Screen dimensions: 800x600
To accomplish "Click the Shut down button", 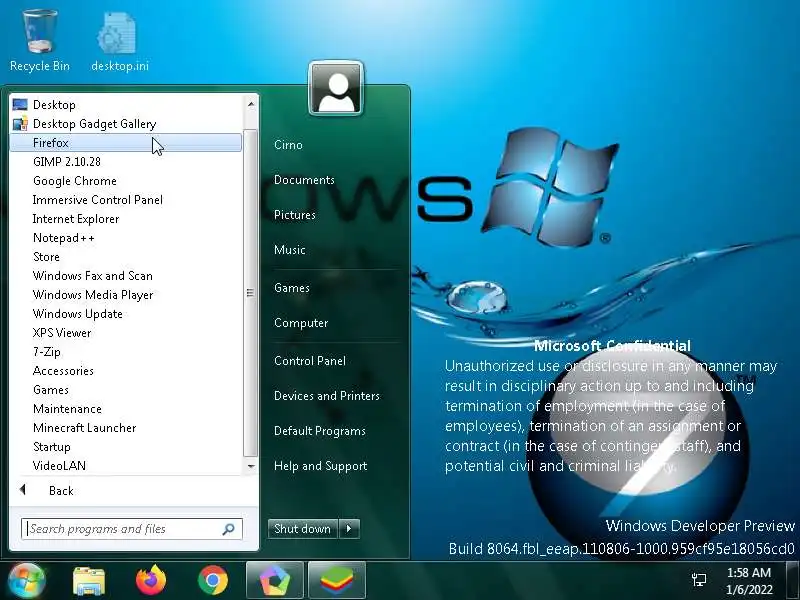I will point(303,529).
